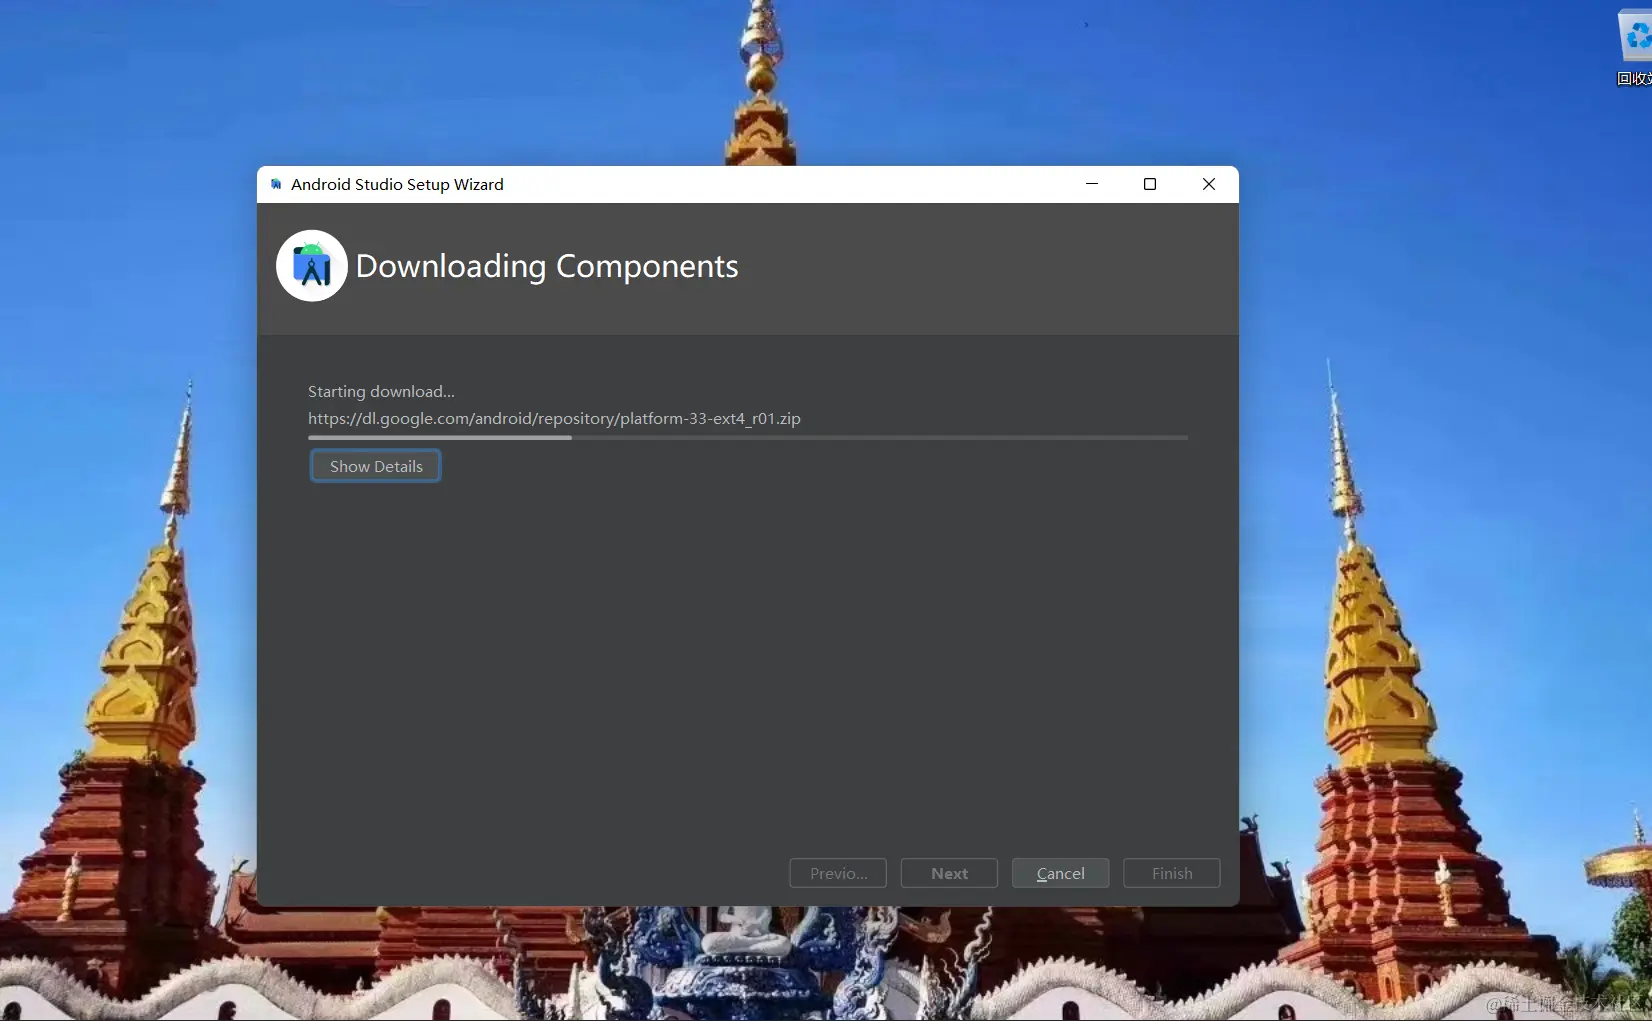Image resolution: width=1652 pixels, height=1021 pixels.
Task: Click the platform-33-ext4_r01.zip URL text
Action: 554,418
